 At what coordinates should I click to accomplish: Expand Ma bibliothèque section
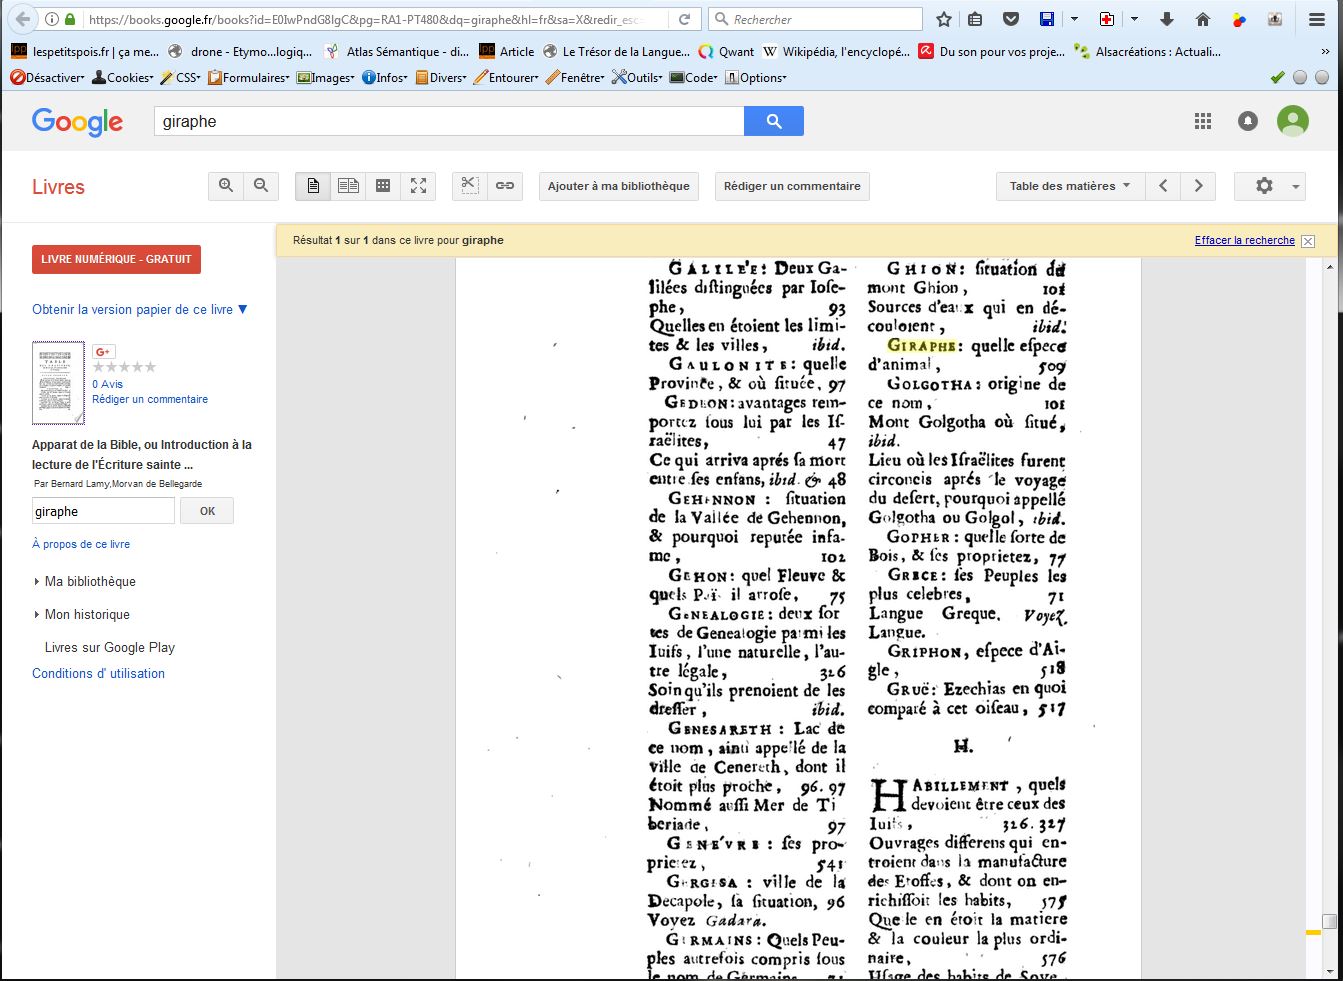click(x=90, y=581)
